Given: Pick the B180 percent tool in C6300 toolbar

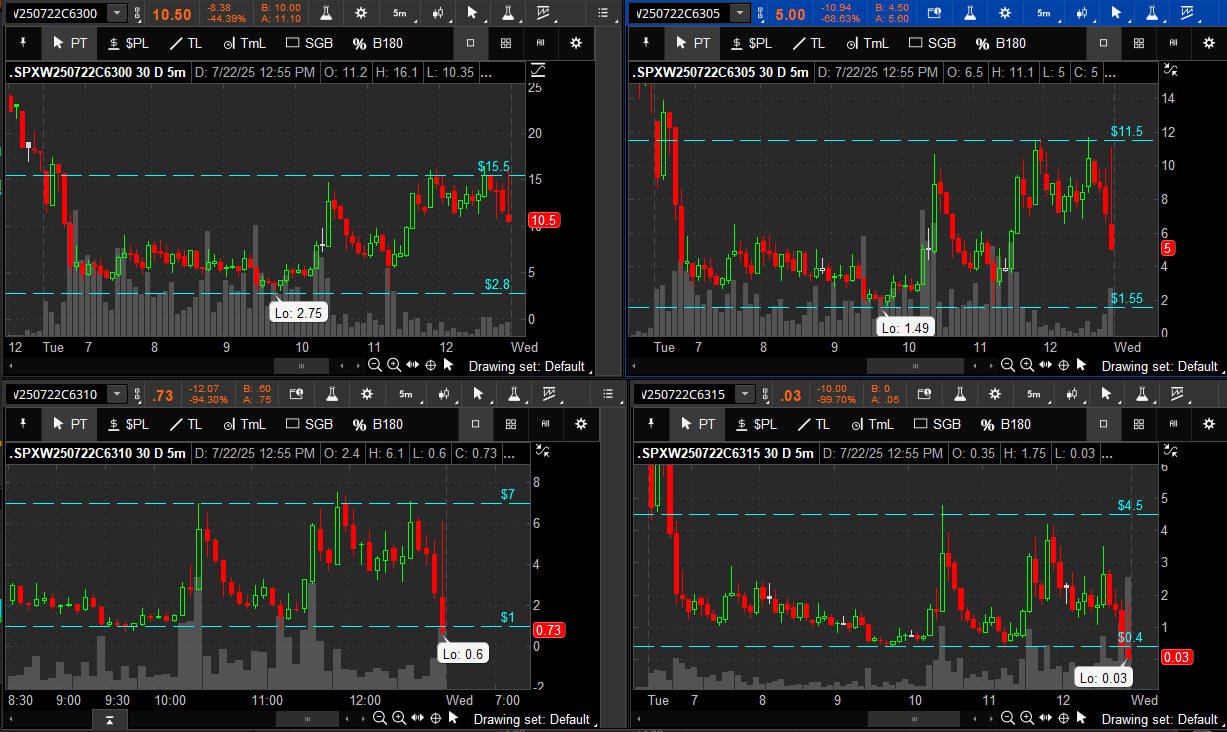Looking at the screenshot, I should click(375, 43).
